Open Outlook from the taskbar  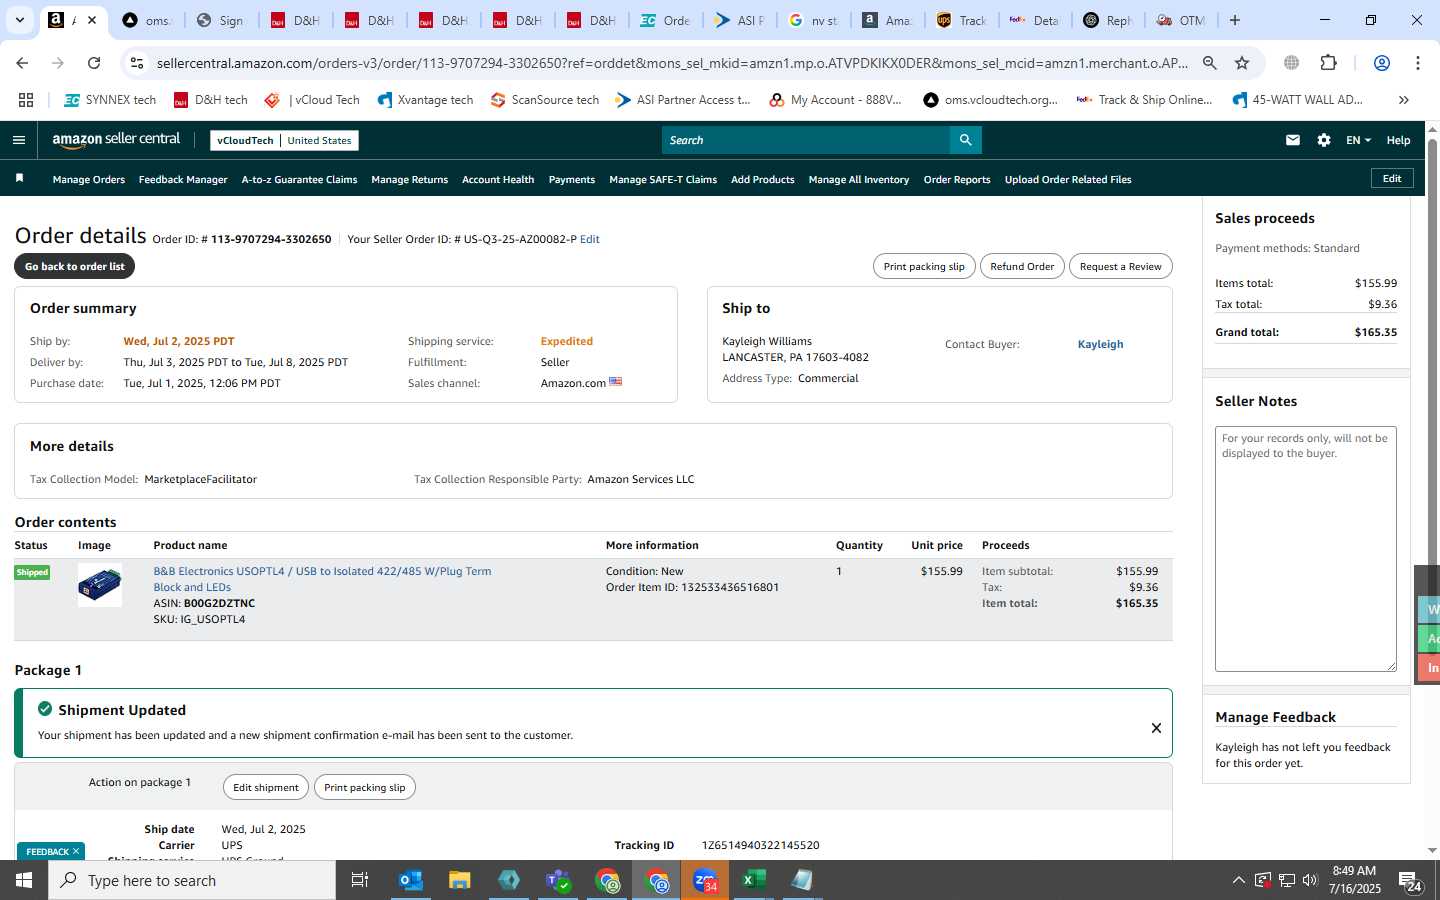click(x=411, y=880)
